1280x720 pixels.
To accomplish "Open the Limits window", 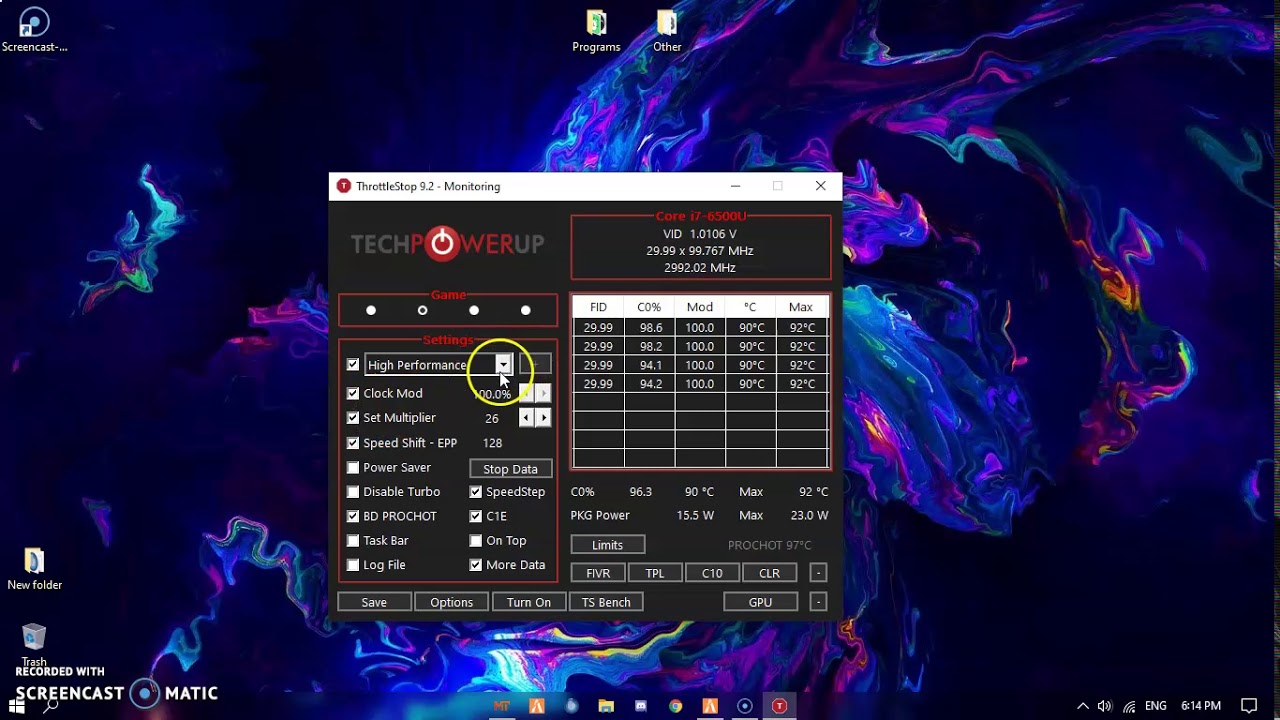I will coord(607,545).
